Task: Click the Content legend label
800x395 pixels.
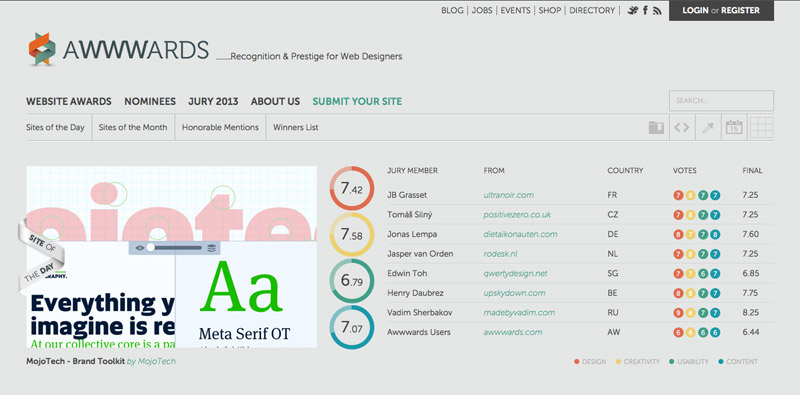Action: (x=742, y=362)
